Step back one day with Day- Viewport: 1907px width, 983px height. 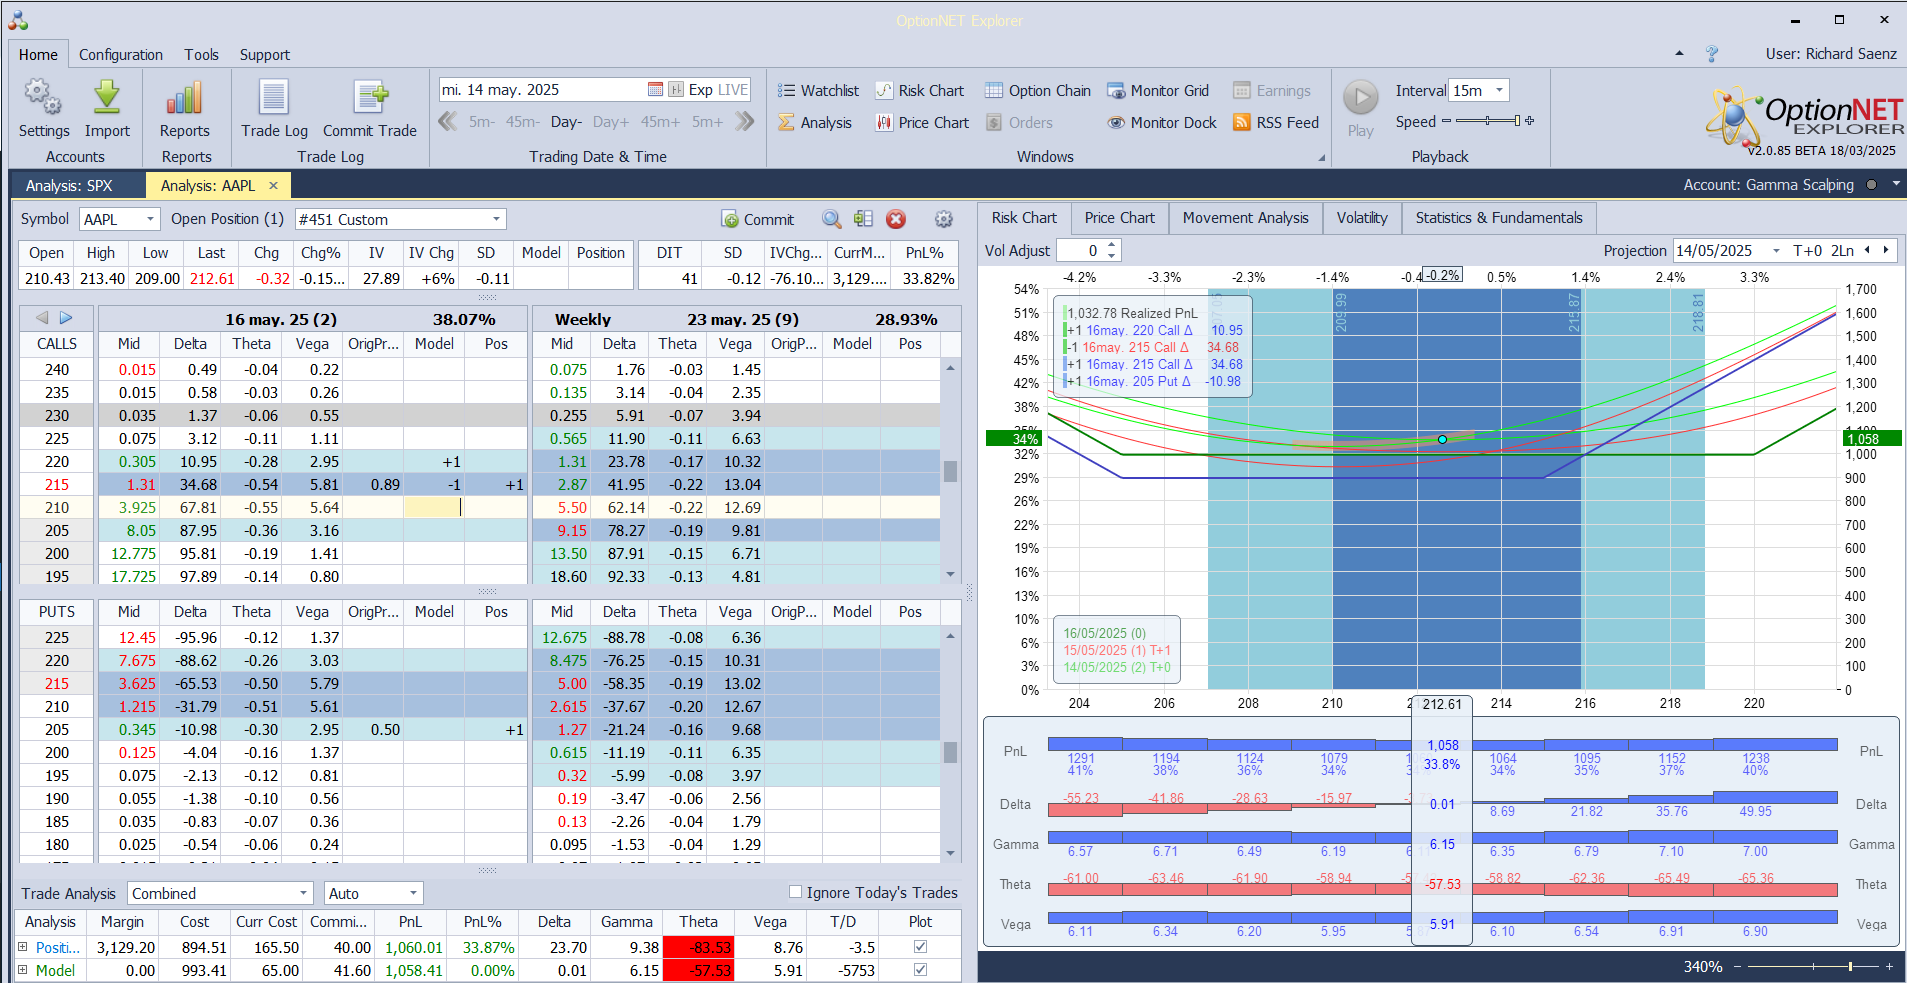pos(566,122)
